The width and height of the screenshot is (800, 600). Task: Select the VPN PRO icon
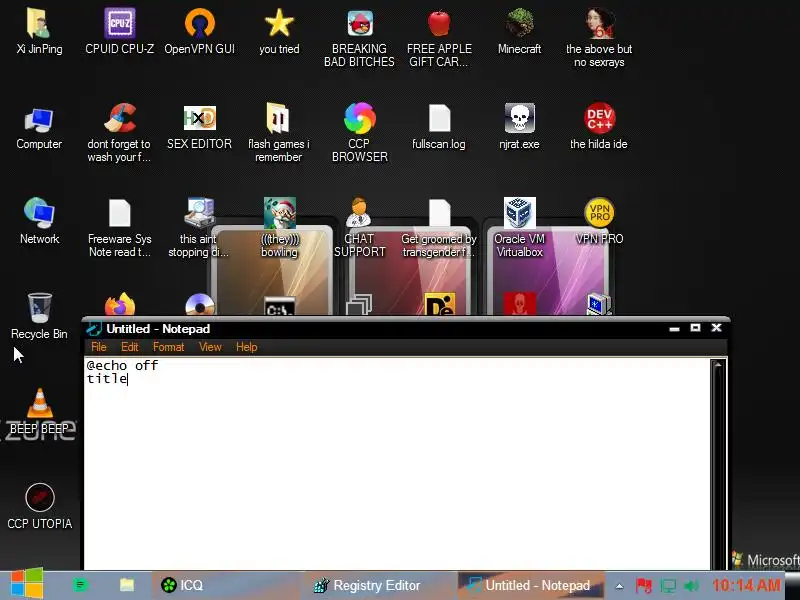pos(599,213)
